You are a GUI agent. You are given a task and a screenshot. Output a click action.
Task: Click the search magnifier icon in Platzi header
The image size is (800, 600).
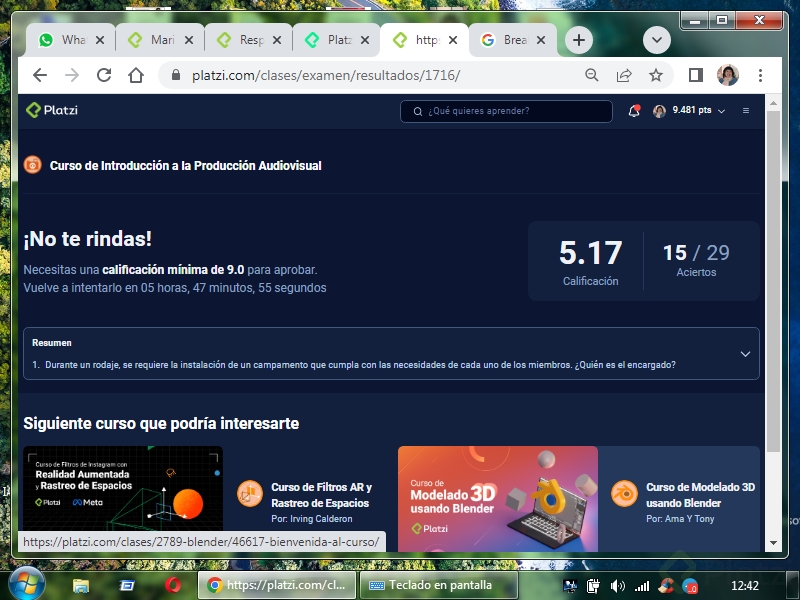tap(417, 111)
